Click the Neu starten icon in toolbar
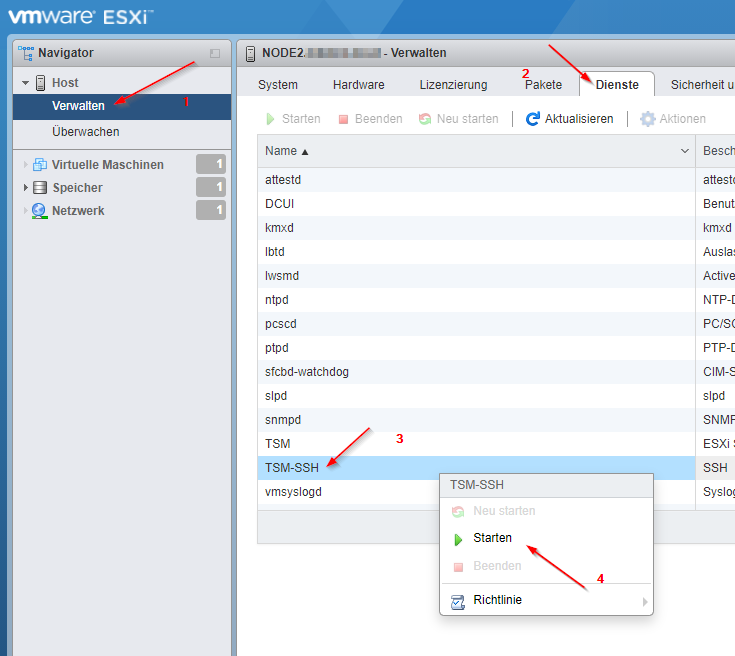The height and width of the screenshot is (656, 735). click(x=425, y=119)
